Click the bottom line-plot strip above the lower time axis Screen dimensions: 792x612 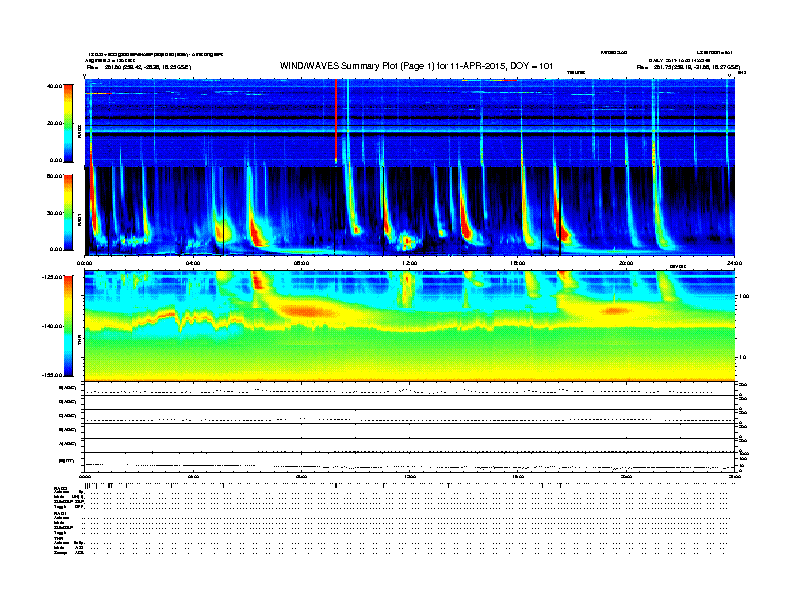point(409,462)
